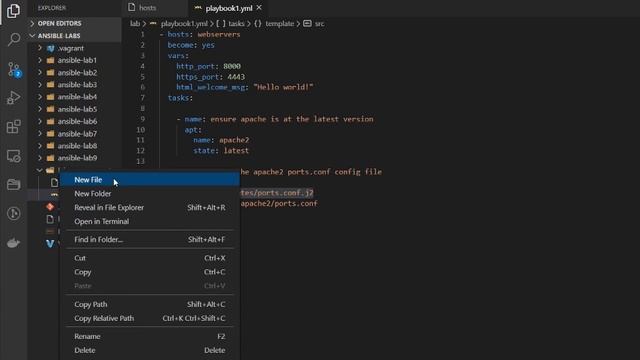Select Cut from context menu

(x=149, y=258)
